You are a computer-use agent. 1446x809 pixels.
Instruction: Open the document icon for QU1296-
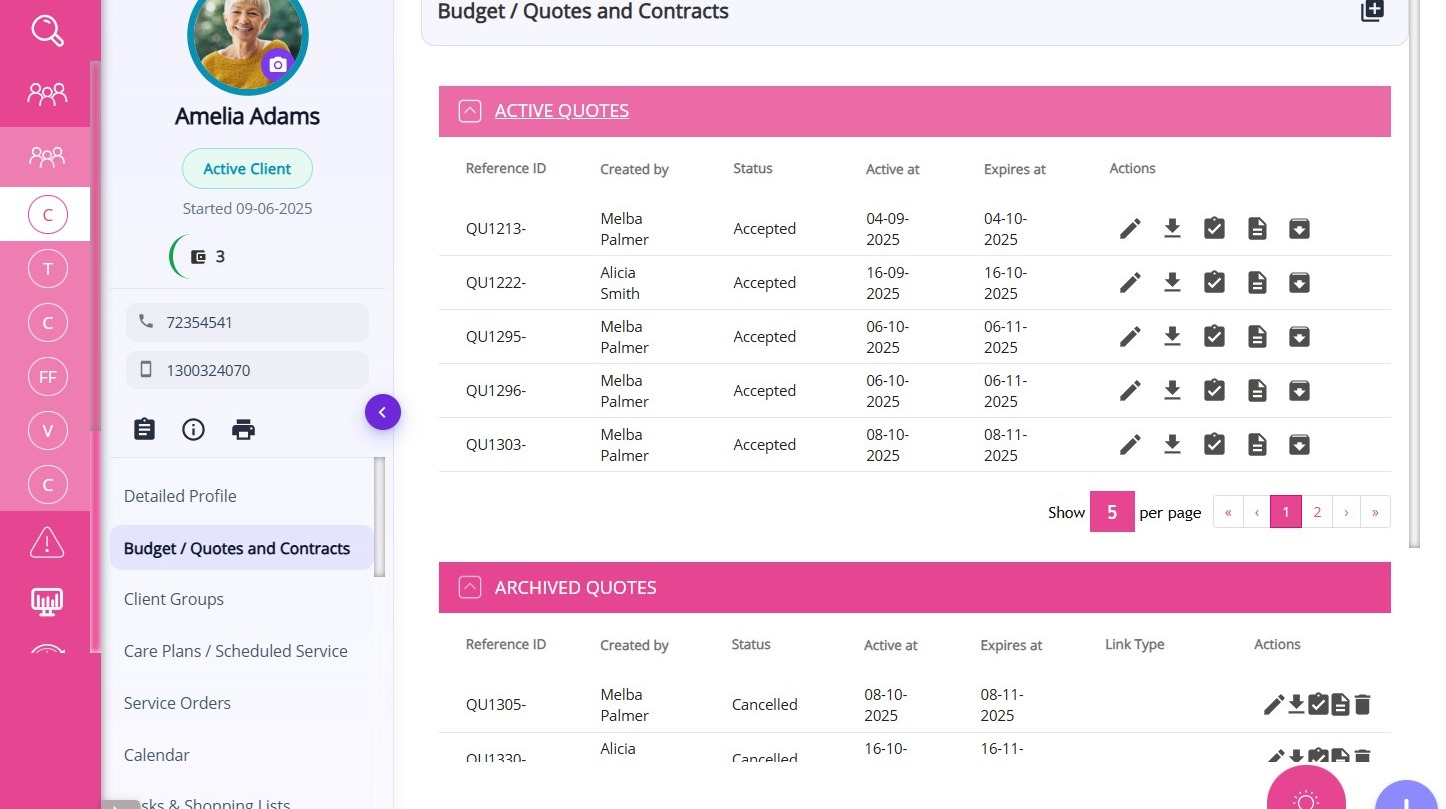[1257, 391]
